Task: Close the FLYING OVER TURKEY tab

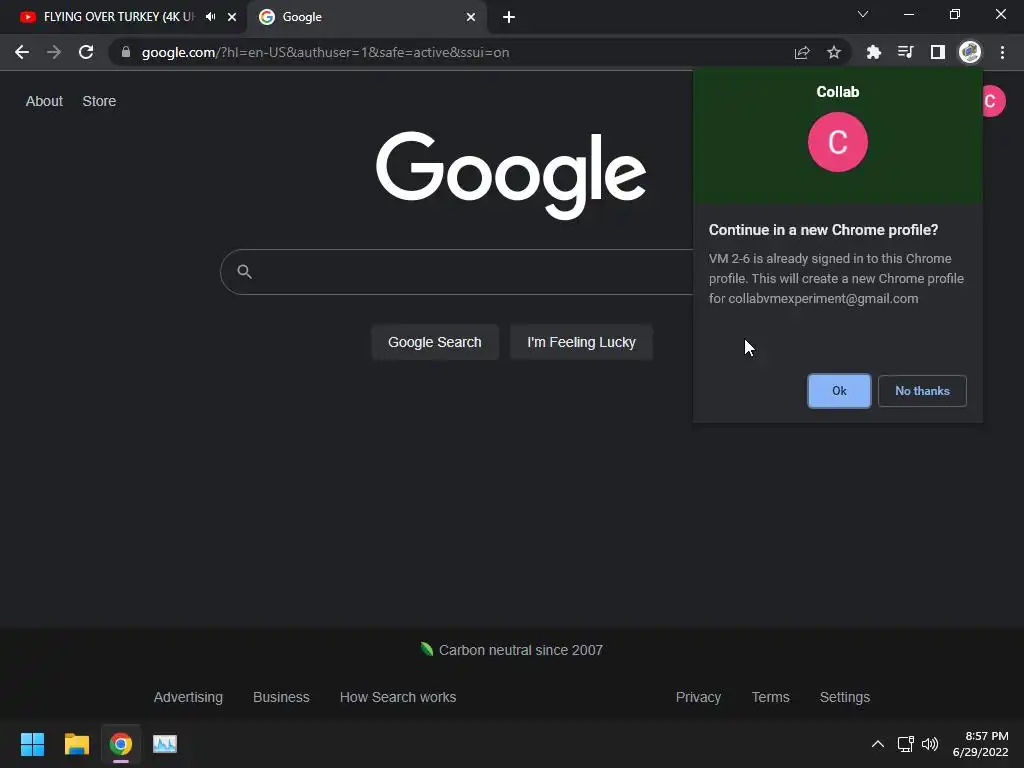Action: coord(232,17)
